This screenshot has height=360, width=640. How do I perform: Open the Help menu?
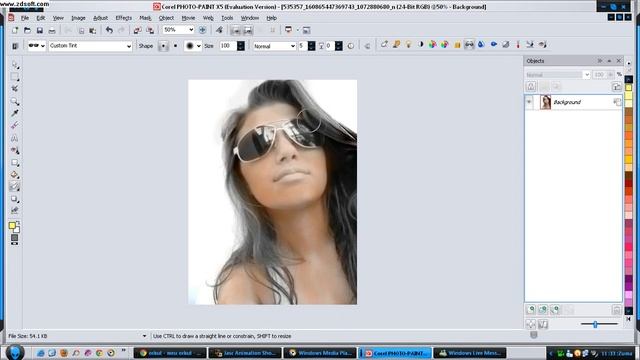(271, 18)
